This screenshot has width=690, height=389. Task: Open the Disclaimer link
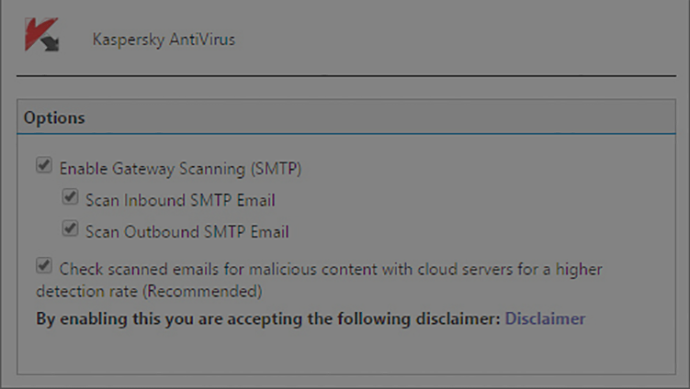pyautogui.click(x=545, y=319)
